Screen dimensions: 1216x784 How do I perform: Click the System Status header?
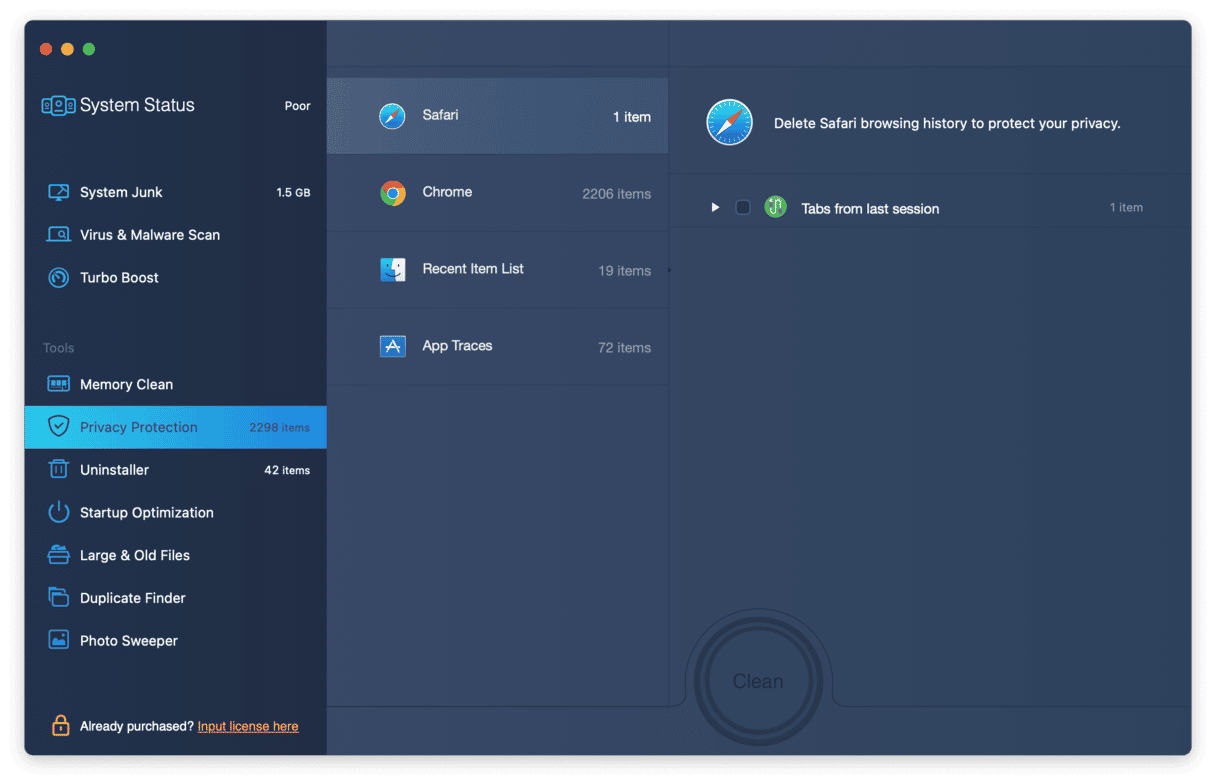137,105
